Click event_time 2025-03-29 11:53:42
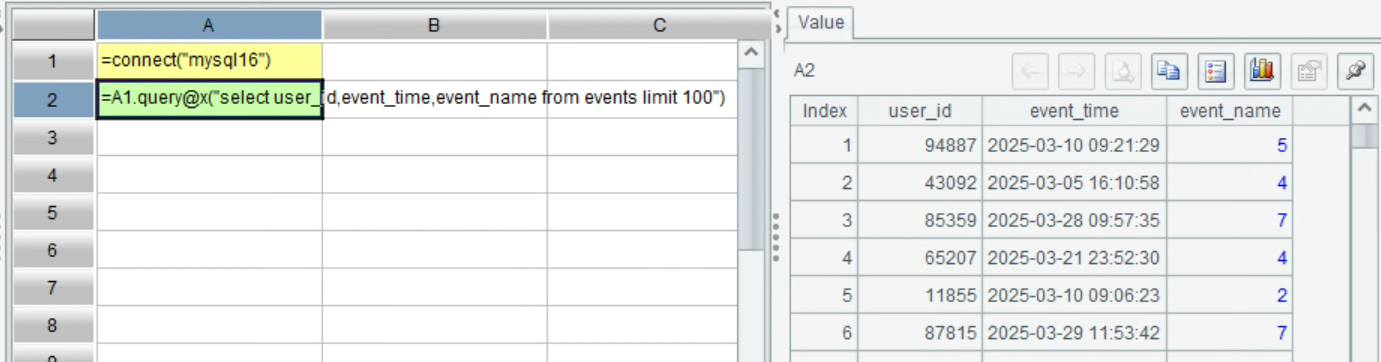The width and height of the screenshot is (1381, 362). point(1074,333)
